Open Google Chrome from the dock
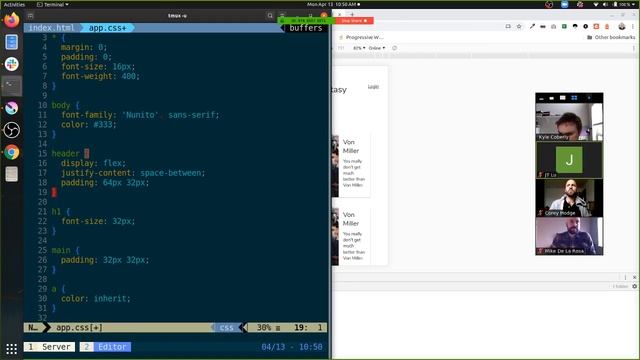Image resolution: width=640 pixels, height=360 pixels. 11,152
